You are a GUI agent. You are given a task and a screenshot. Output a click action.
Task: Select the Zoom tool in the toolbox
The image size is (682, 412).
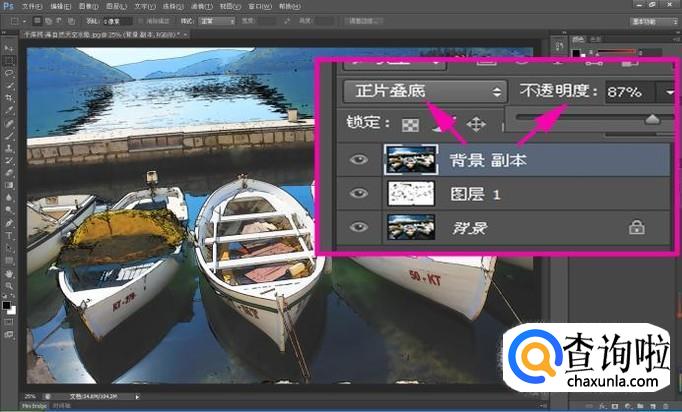[x=9, y=285]
